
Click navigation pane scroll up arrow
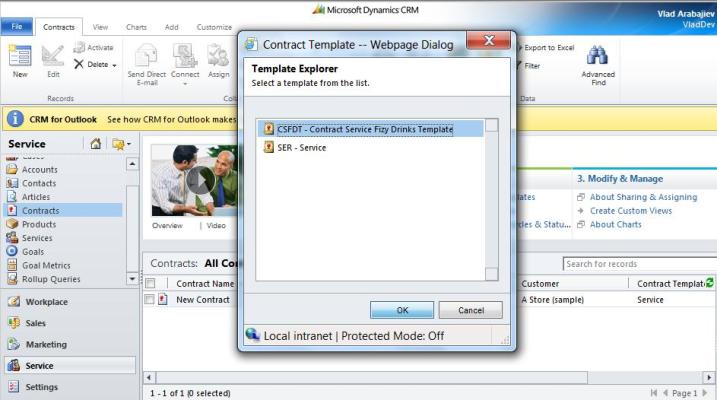(x=132, y=164)
